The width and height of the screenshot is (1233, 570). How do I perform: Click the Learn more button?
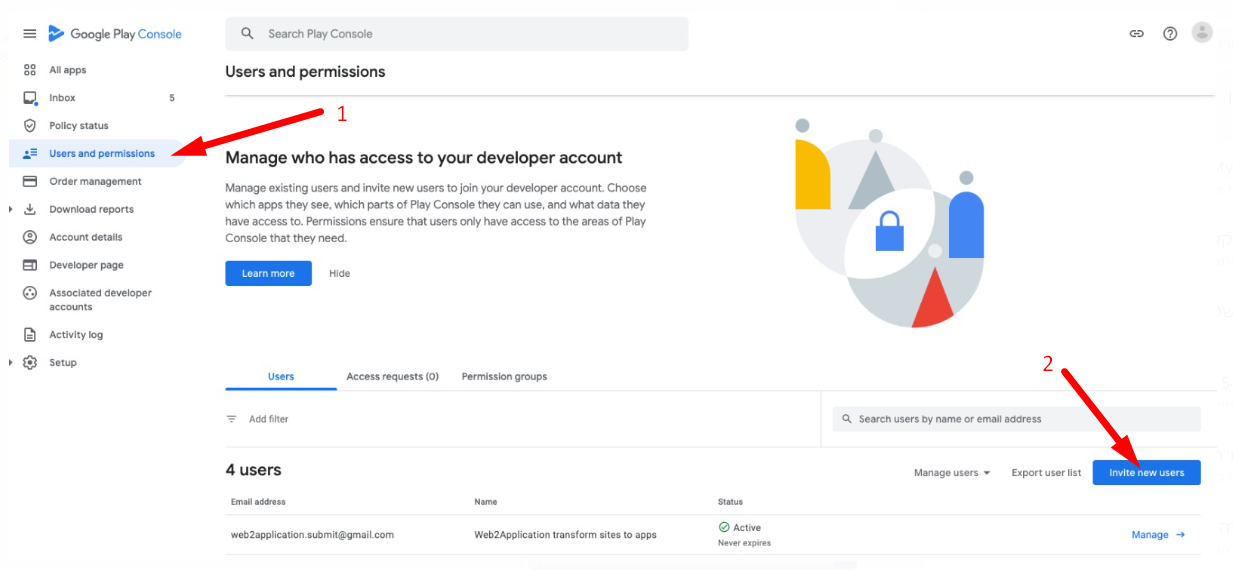(268, 274)
